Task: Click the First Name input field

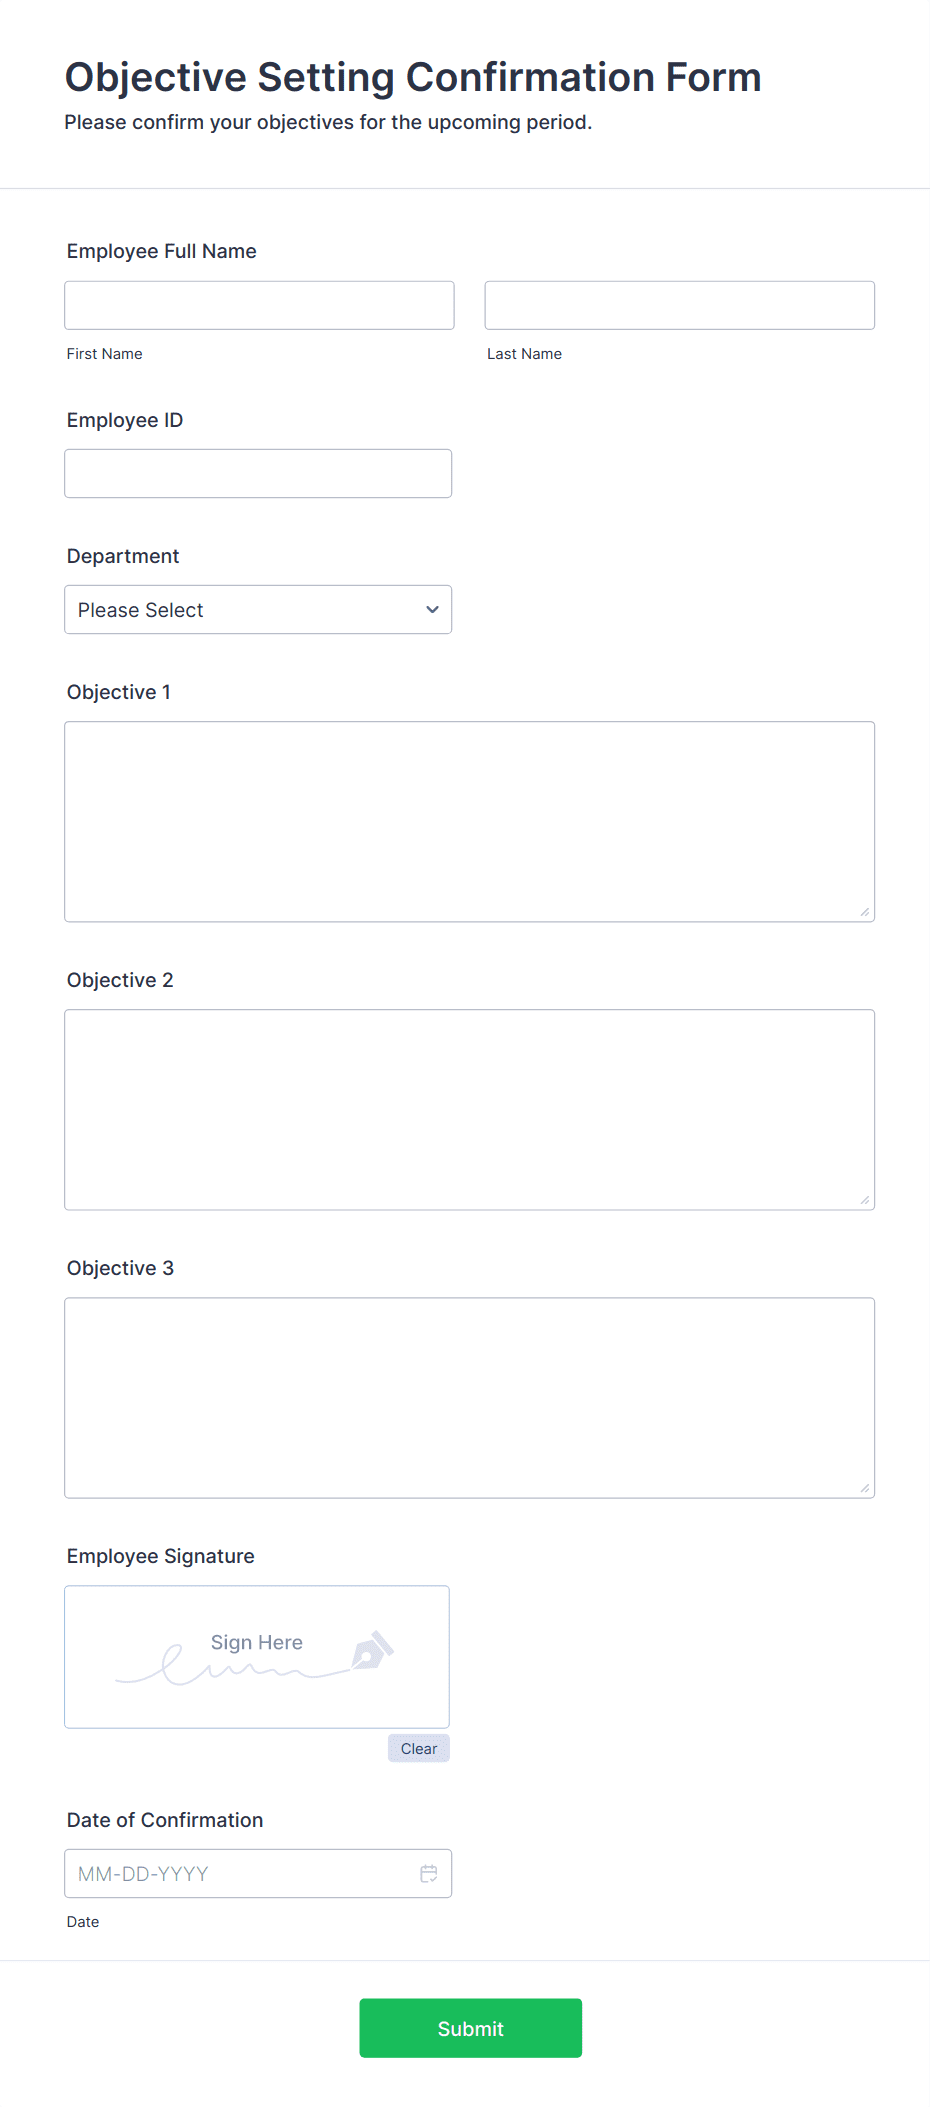Action: [259, 305]
